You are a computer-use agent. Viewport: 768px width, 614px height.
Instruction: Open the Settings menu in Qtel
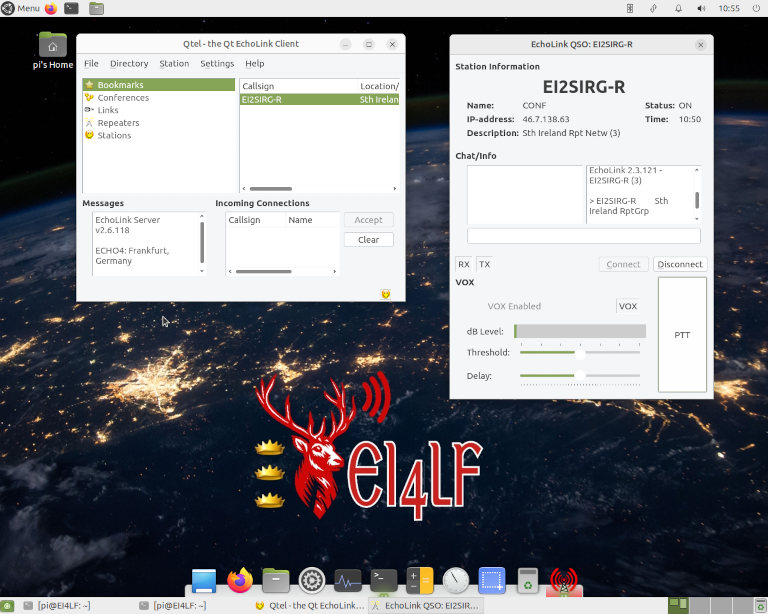coord(217,63)
